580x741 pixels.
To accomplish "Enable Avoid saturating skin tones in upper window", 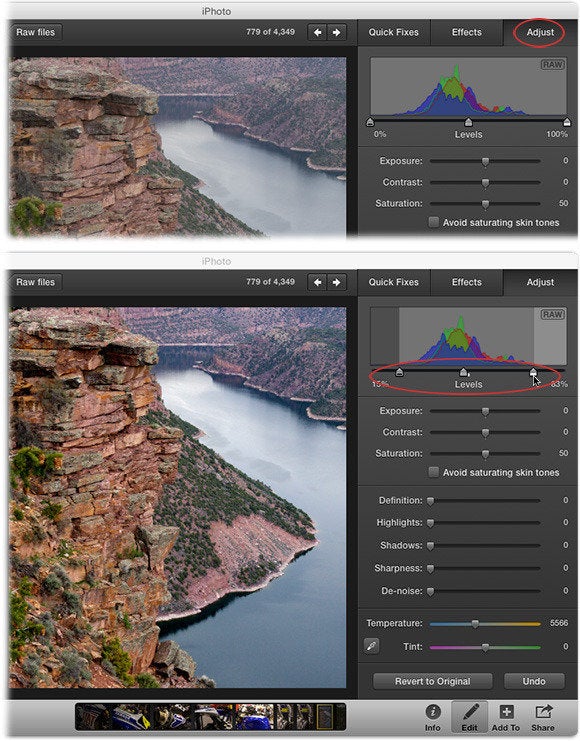I will tap(433, 222).
